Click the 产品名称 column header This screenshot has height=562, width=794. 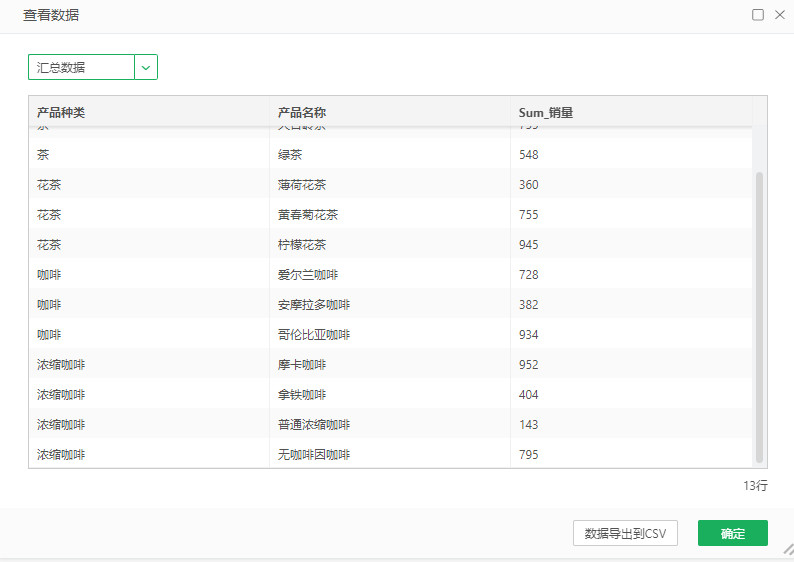coord(302,113)
